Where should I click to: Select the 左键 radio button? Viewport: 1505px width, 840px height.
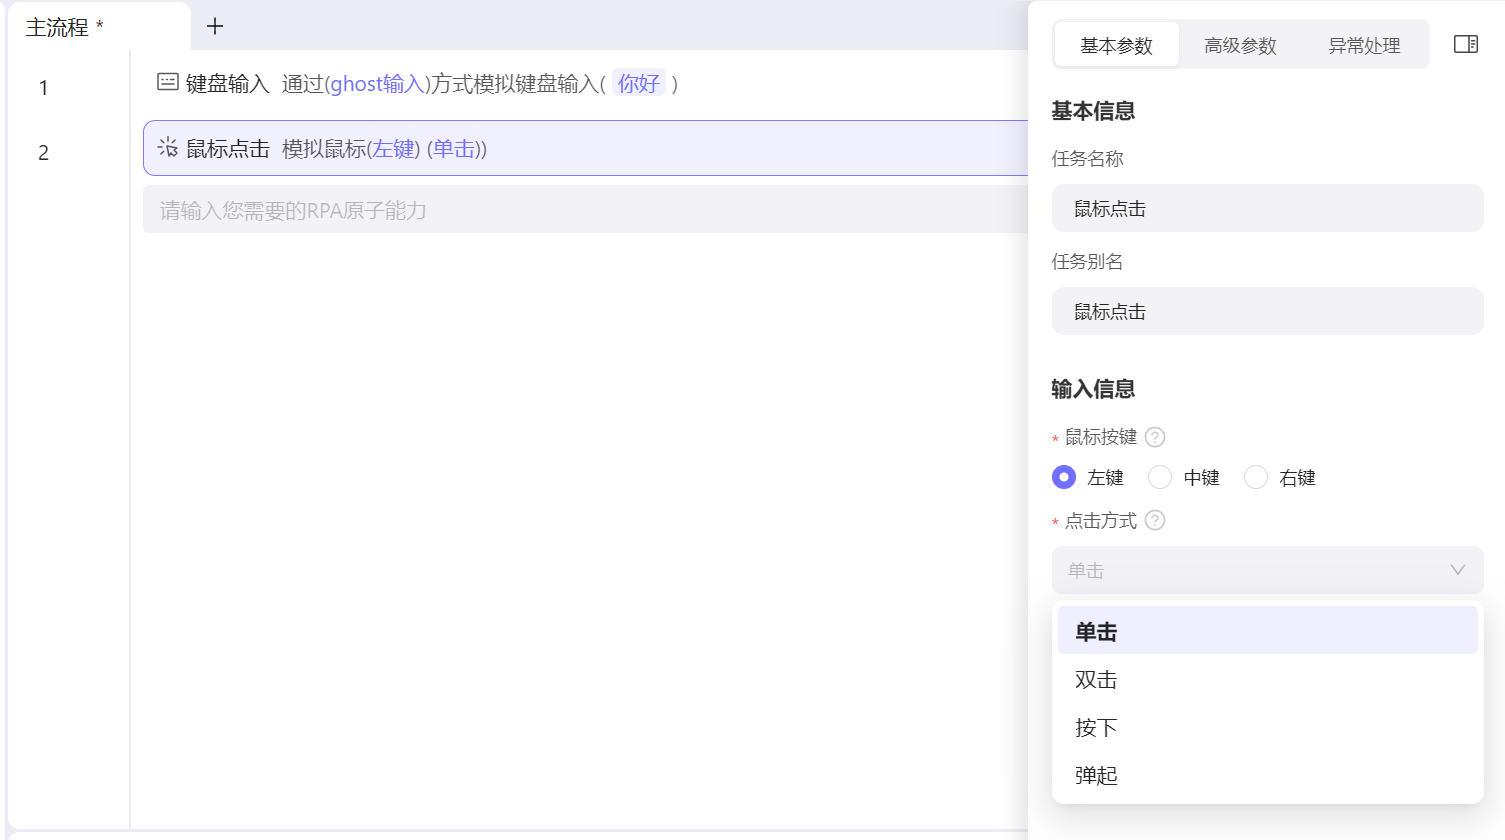[x=1064, y=478]
